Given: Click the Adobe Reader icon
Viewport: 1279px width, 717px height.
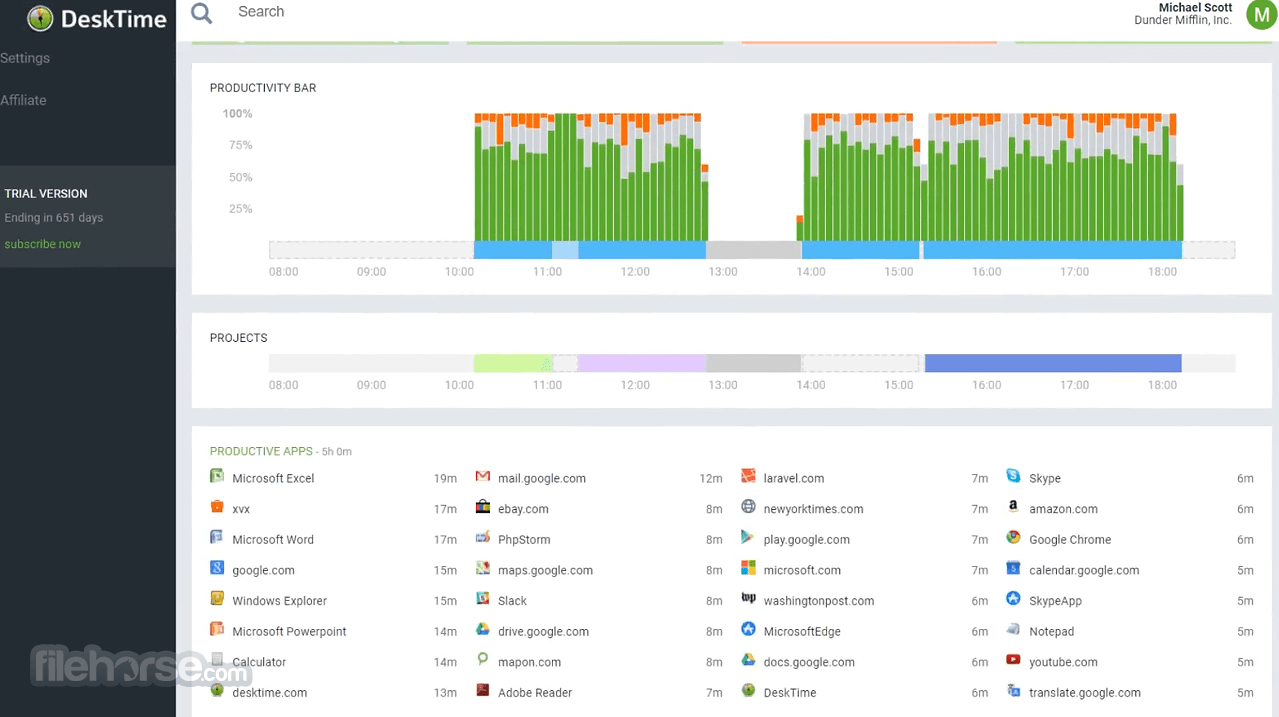Looking at the screenshot, I should click(483, 691).
